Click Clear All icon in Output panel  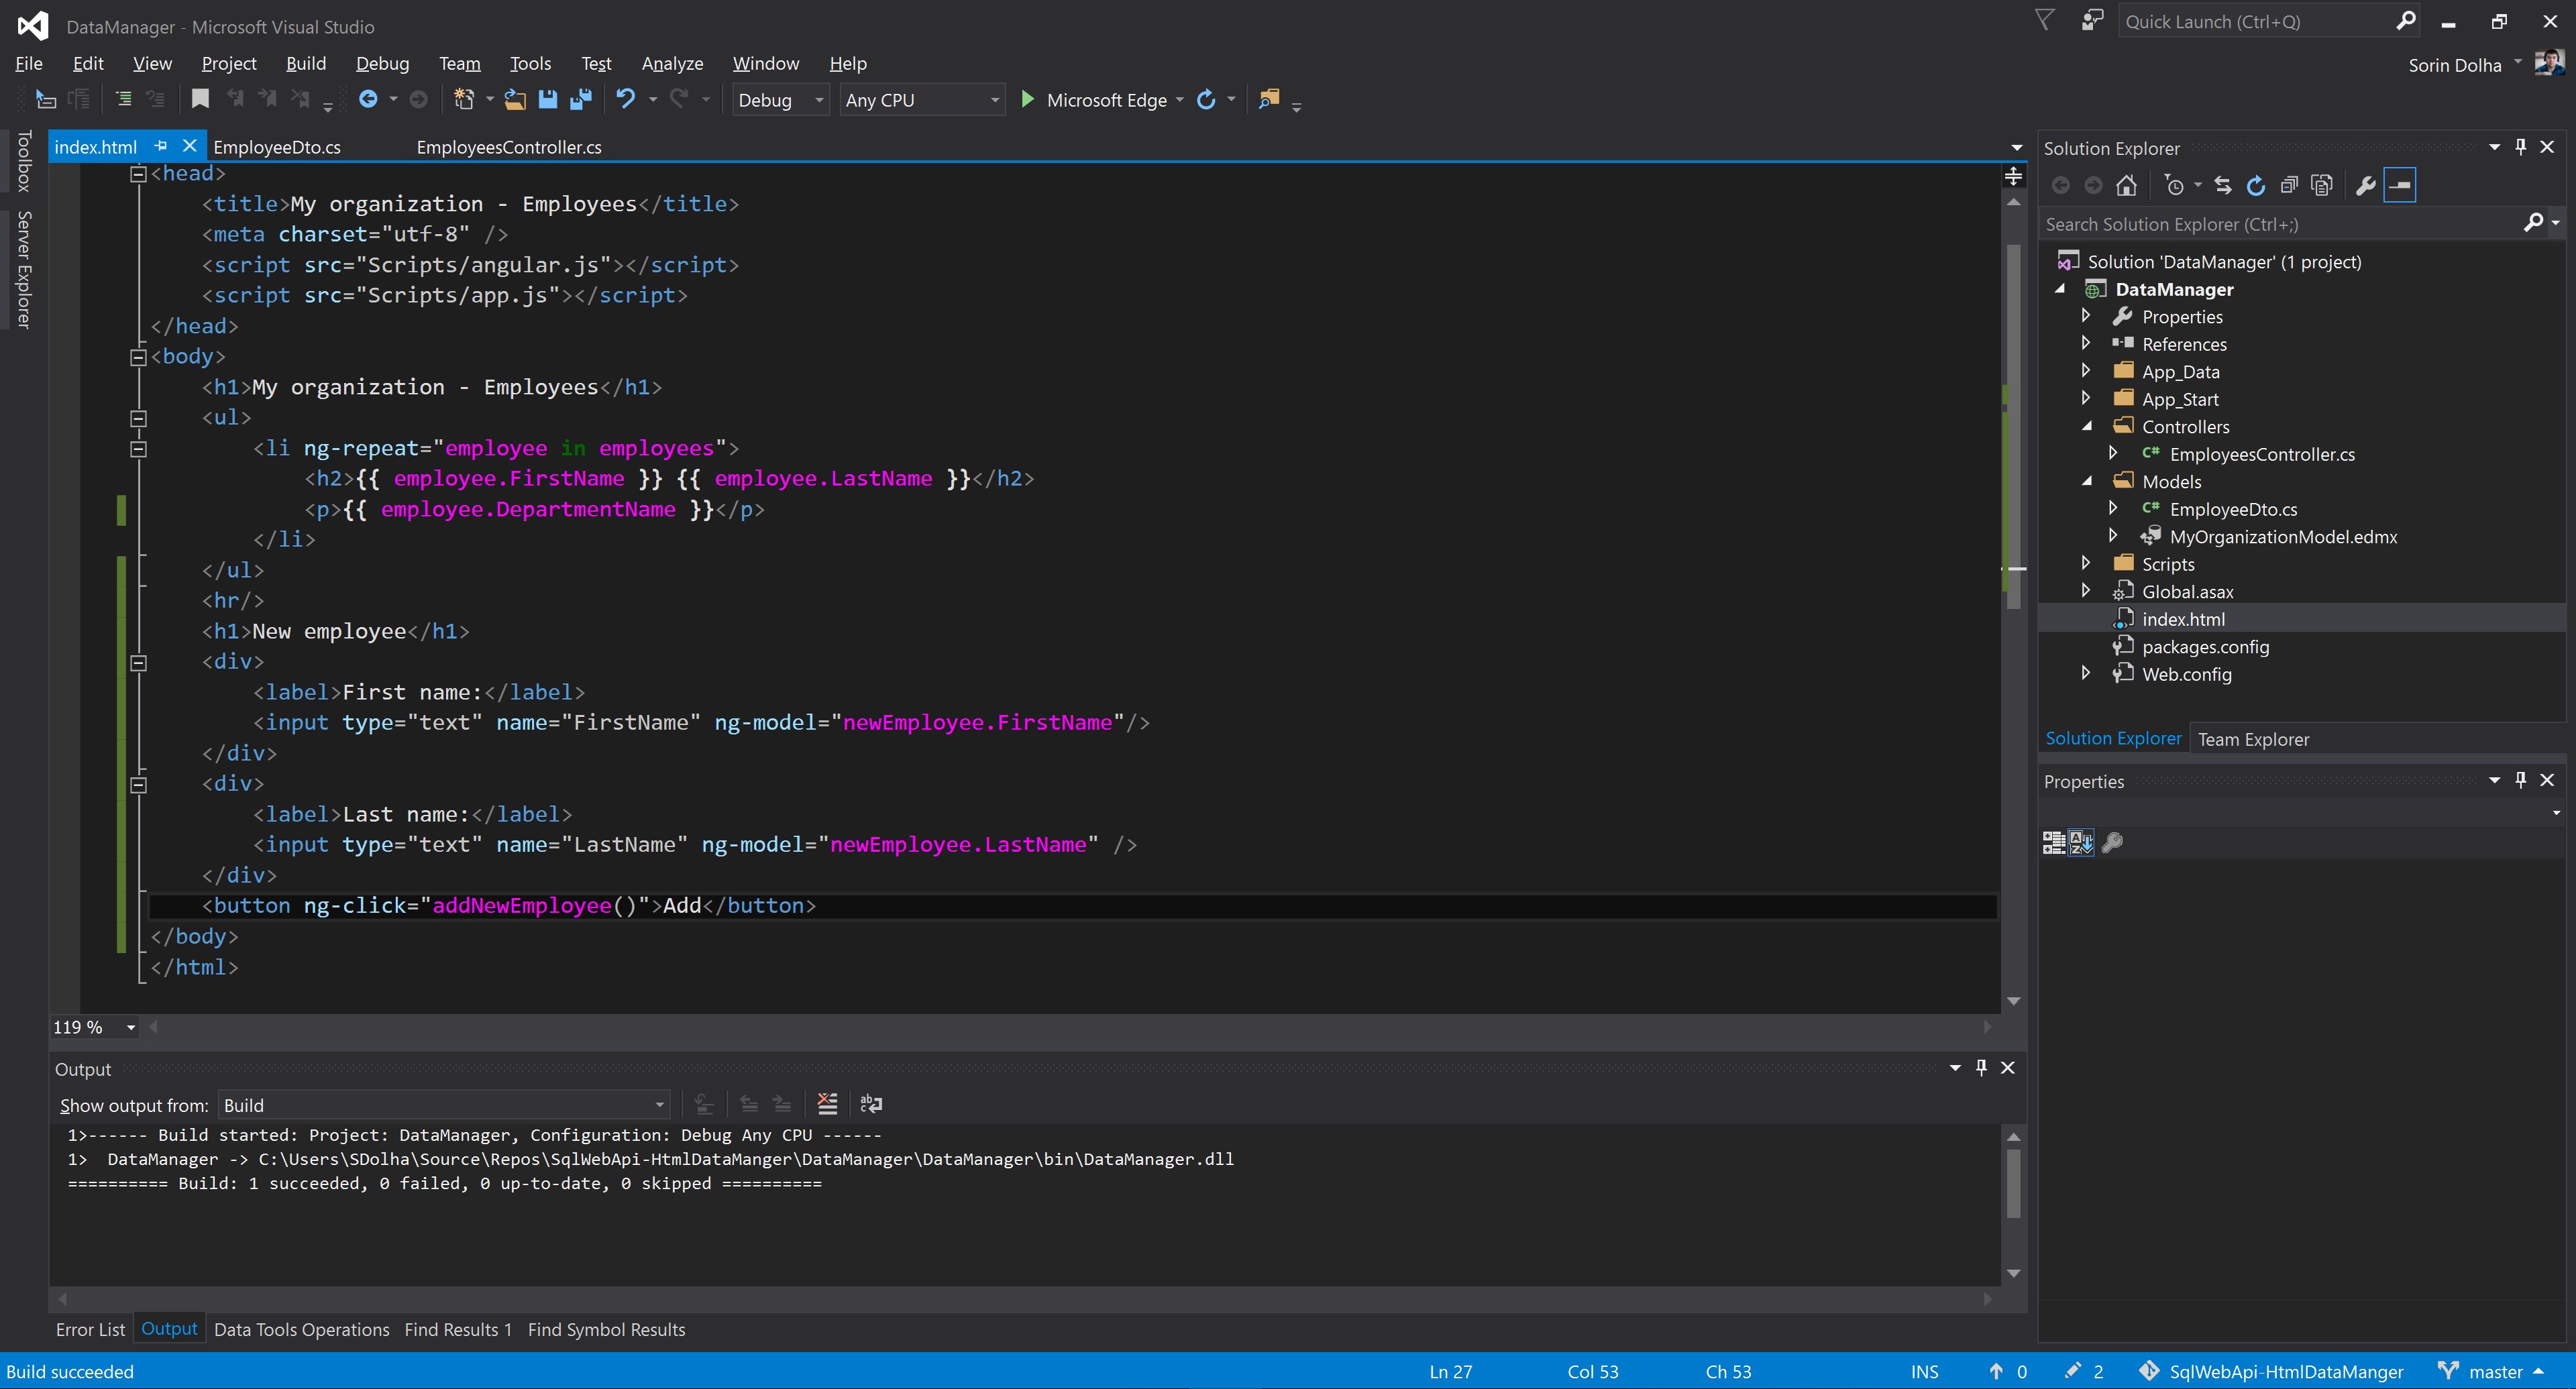point(827,1104)
